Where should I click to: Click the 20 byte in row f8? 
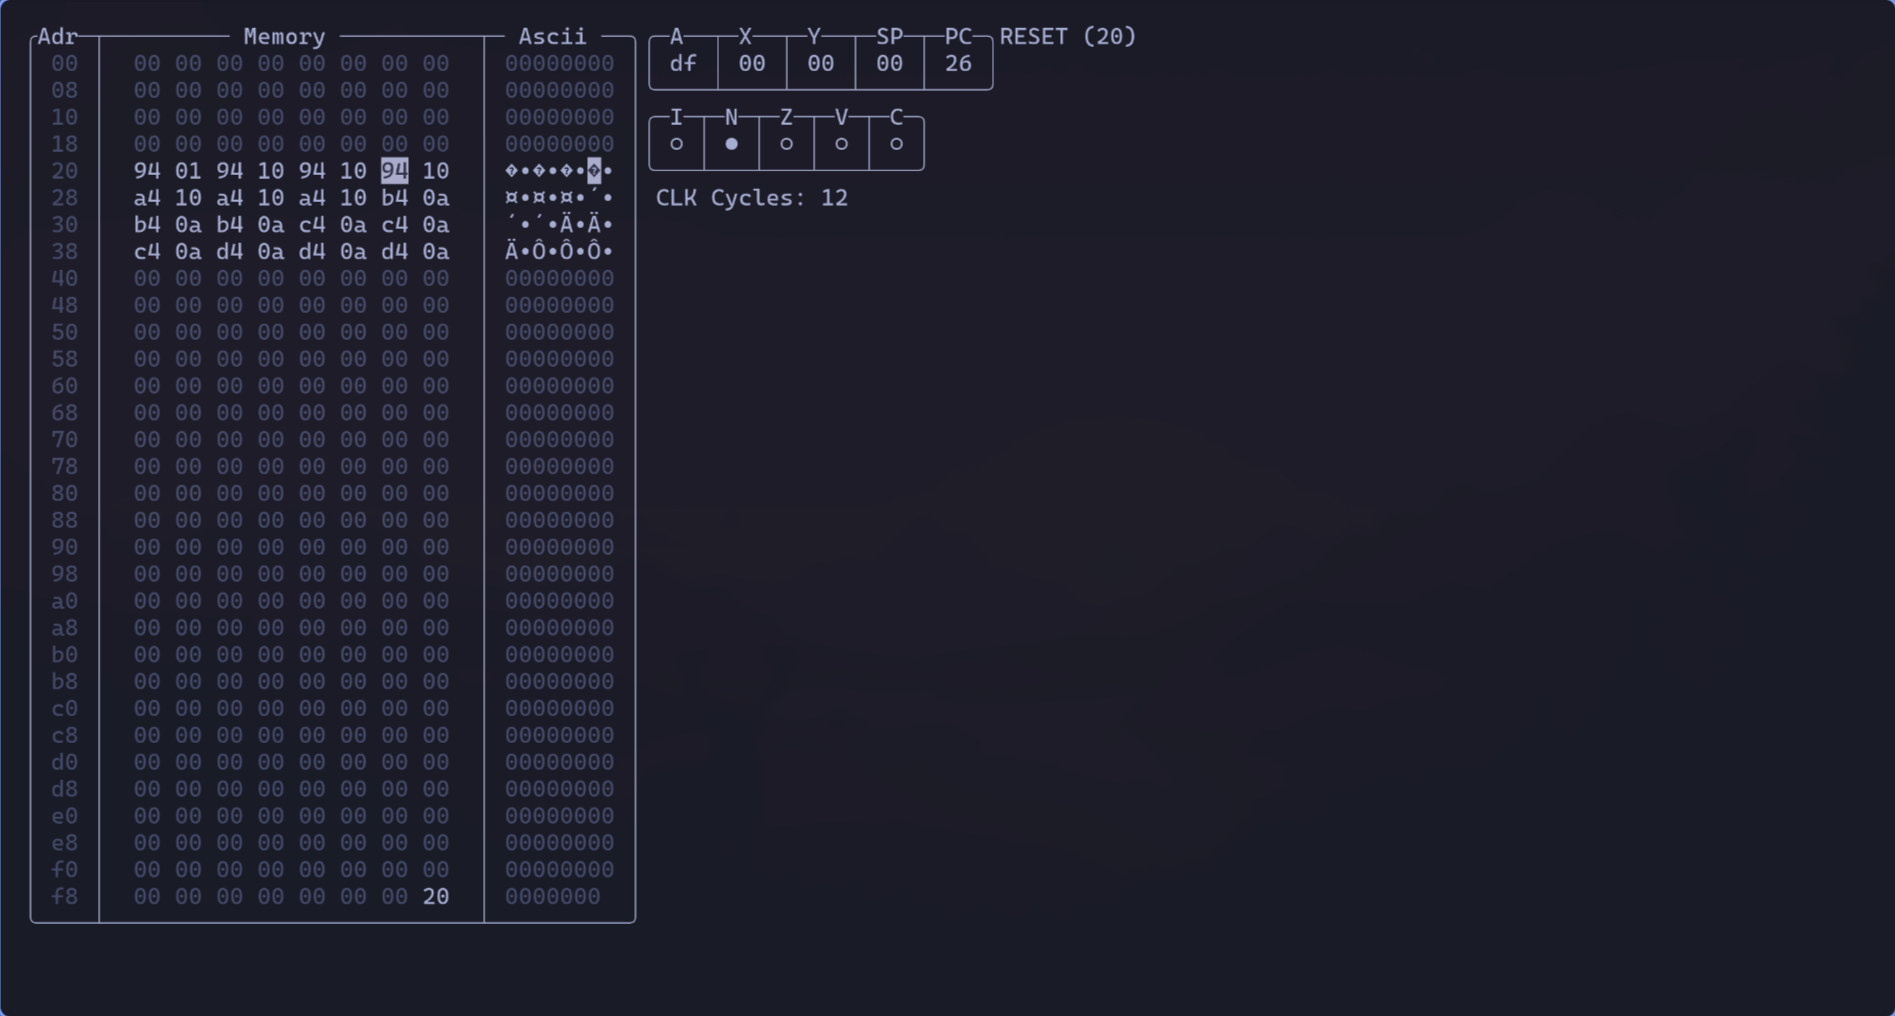coord(436,897)
